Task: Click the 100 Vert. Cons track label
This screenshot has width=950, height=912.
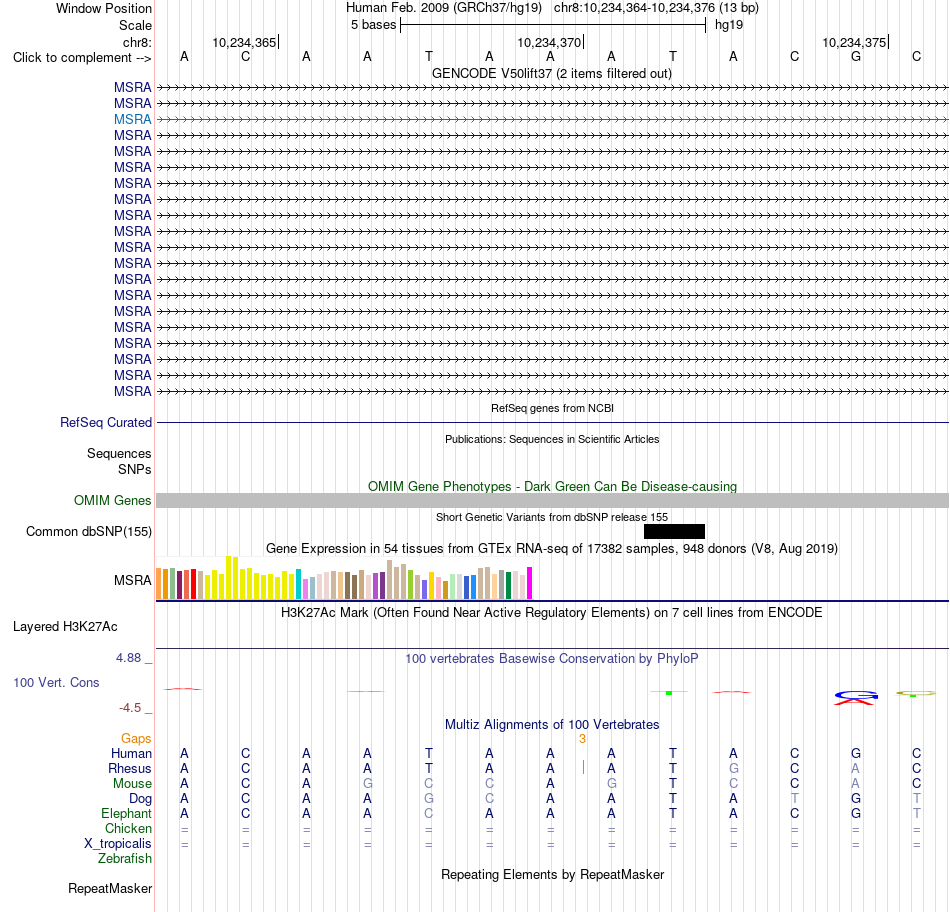Action: click(56, 682)
